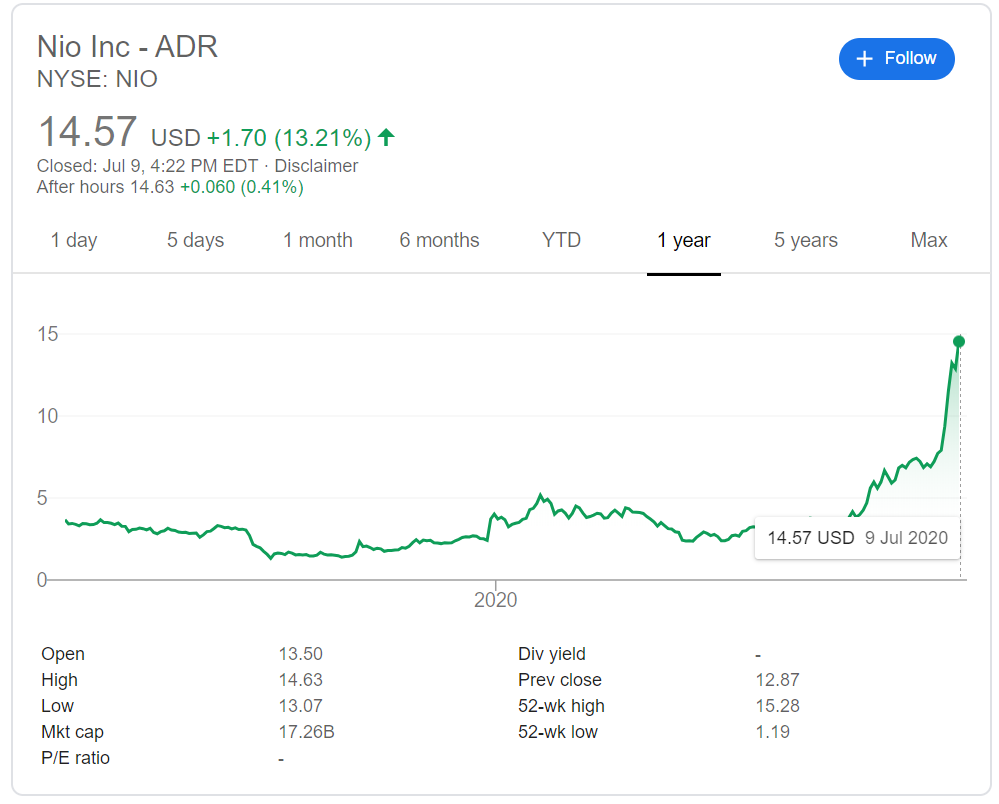Click the Mkt cap label
Screen dimensions: 999x804
72,732
